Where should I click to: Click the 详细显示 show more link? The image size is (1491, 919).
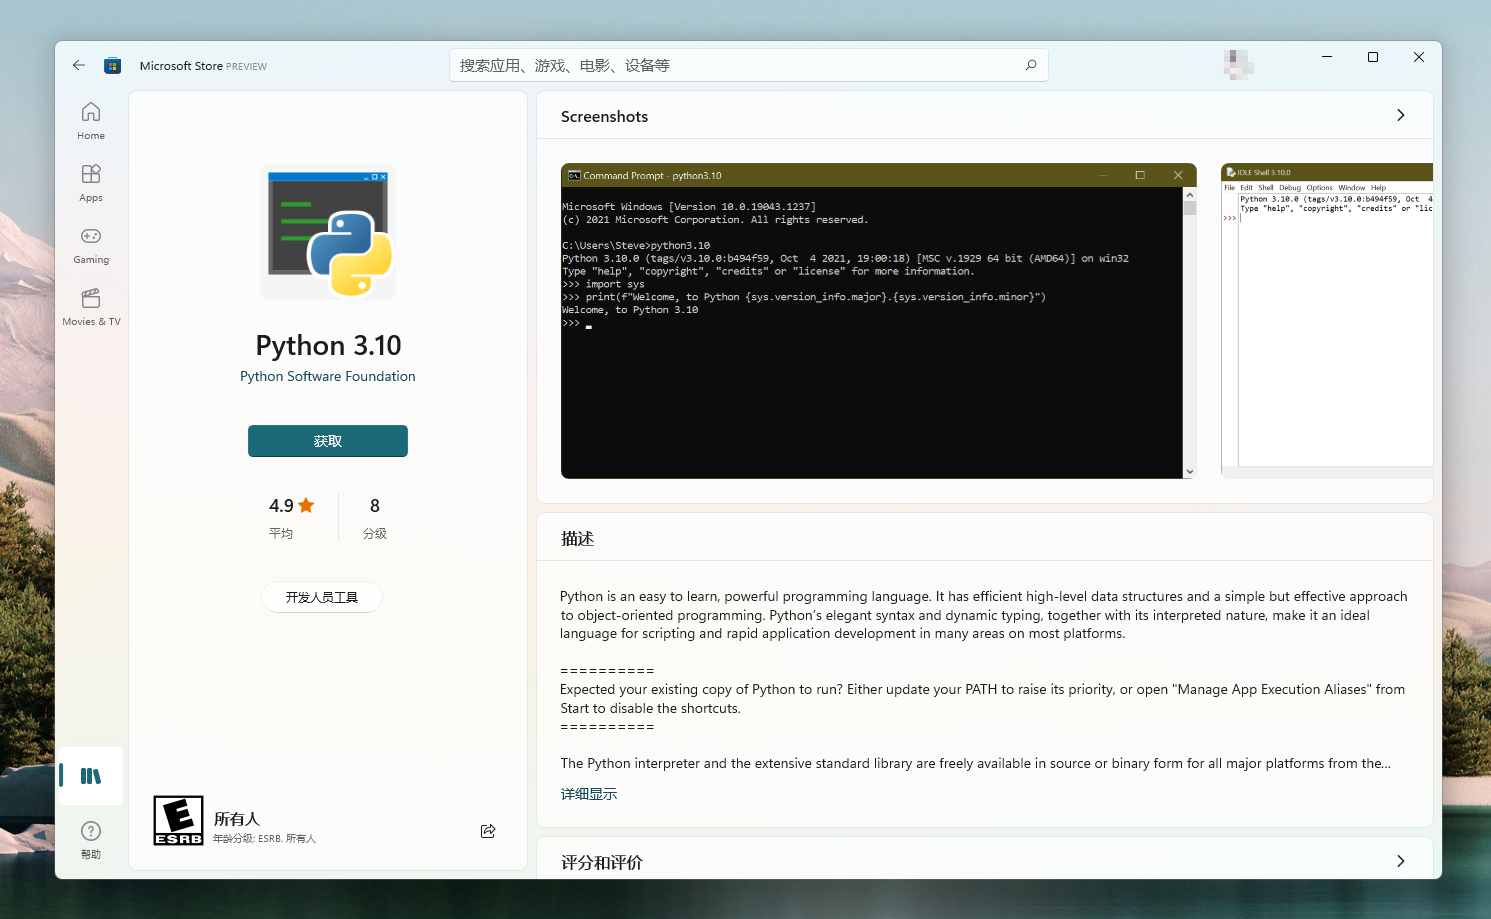589,794
